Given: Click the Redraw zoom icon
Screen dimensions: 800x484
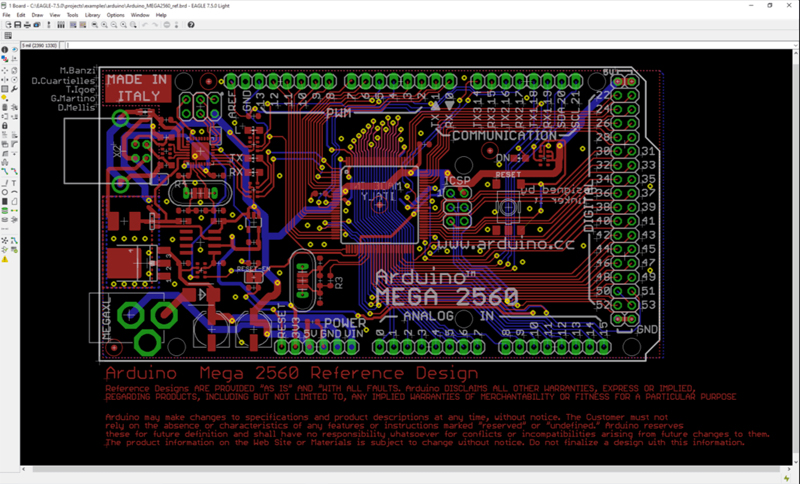Looking at the screenshot, I should tap(123, 24).
